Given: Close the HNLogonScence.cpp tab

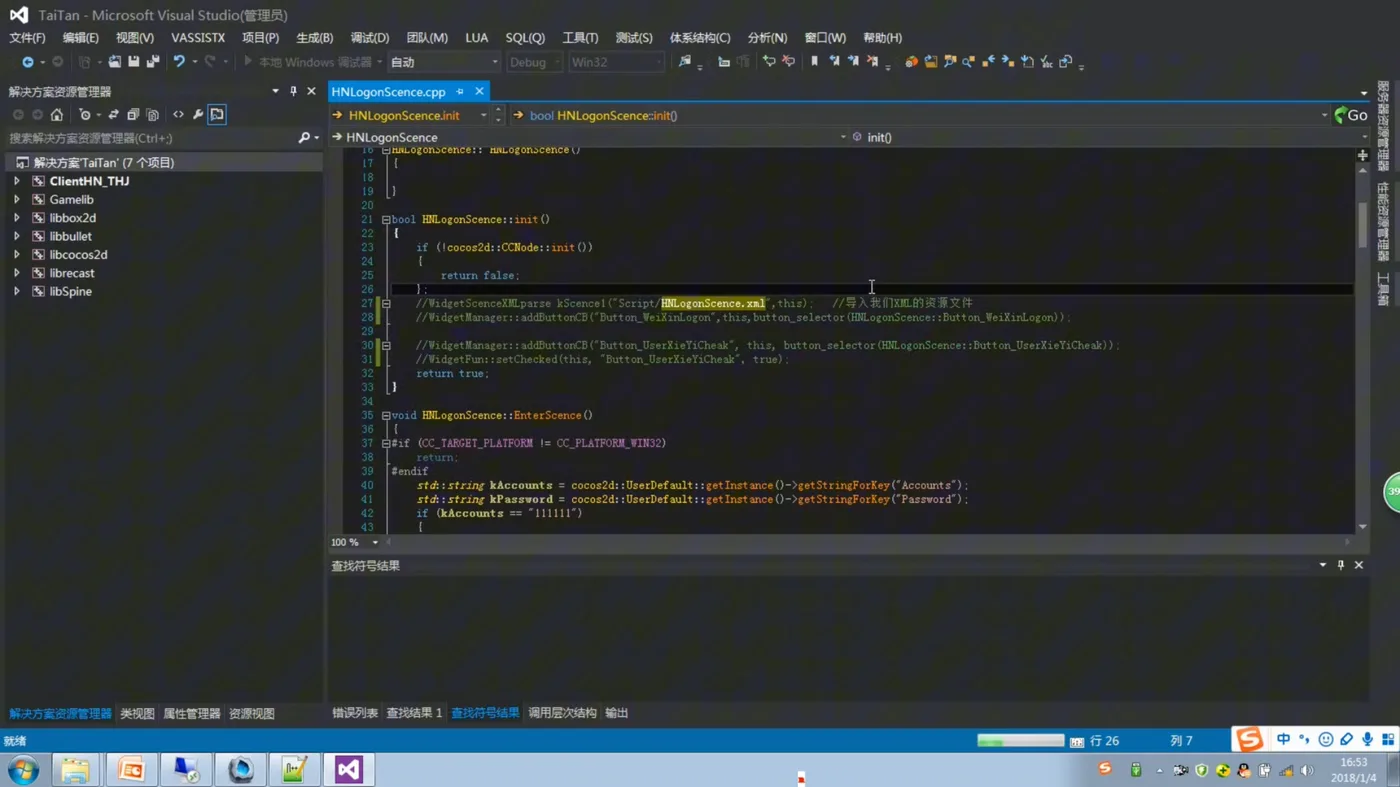Looking at the screenshot, I should click(479, 92).
